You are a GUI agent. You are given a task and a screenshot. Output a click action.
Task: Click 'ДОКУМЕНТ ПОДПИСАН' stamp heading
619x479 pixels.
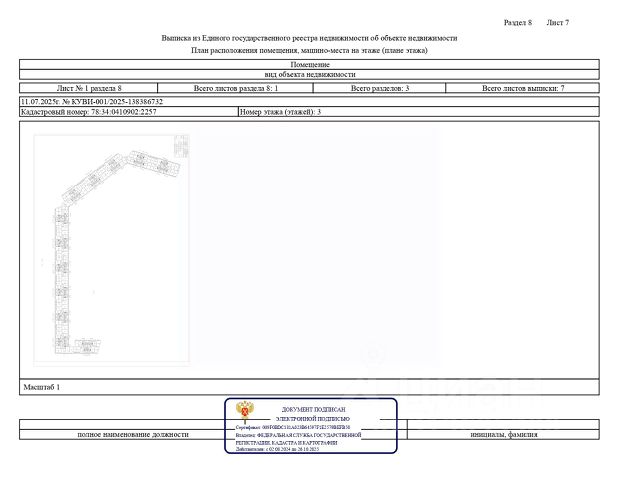tap(313, 409)
